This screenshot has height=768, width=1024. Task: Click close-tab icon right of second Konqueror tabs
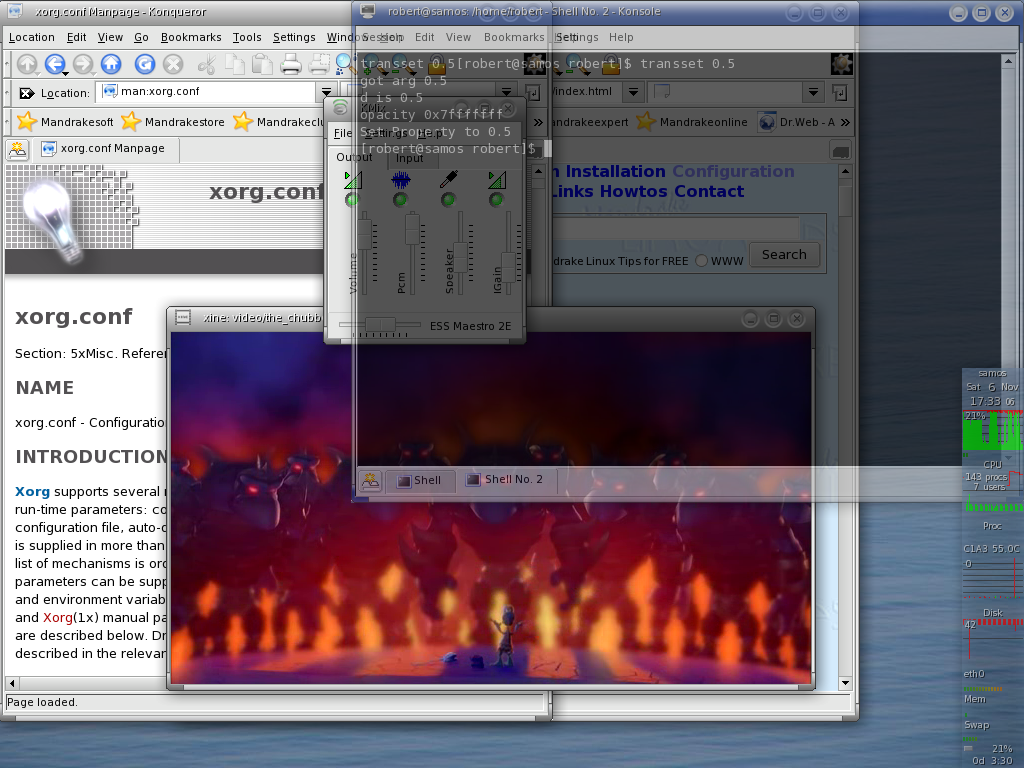pyautogui.click(x=840, y=151)
